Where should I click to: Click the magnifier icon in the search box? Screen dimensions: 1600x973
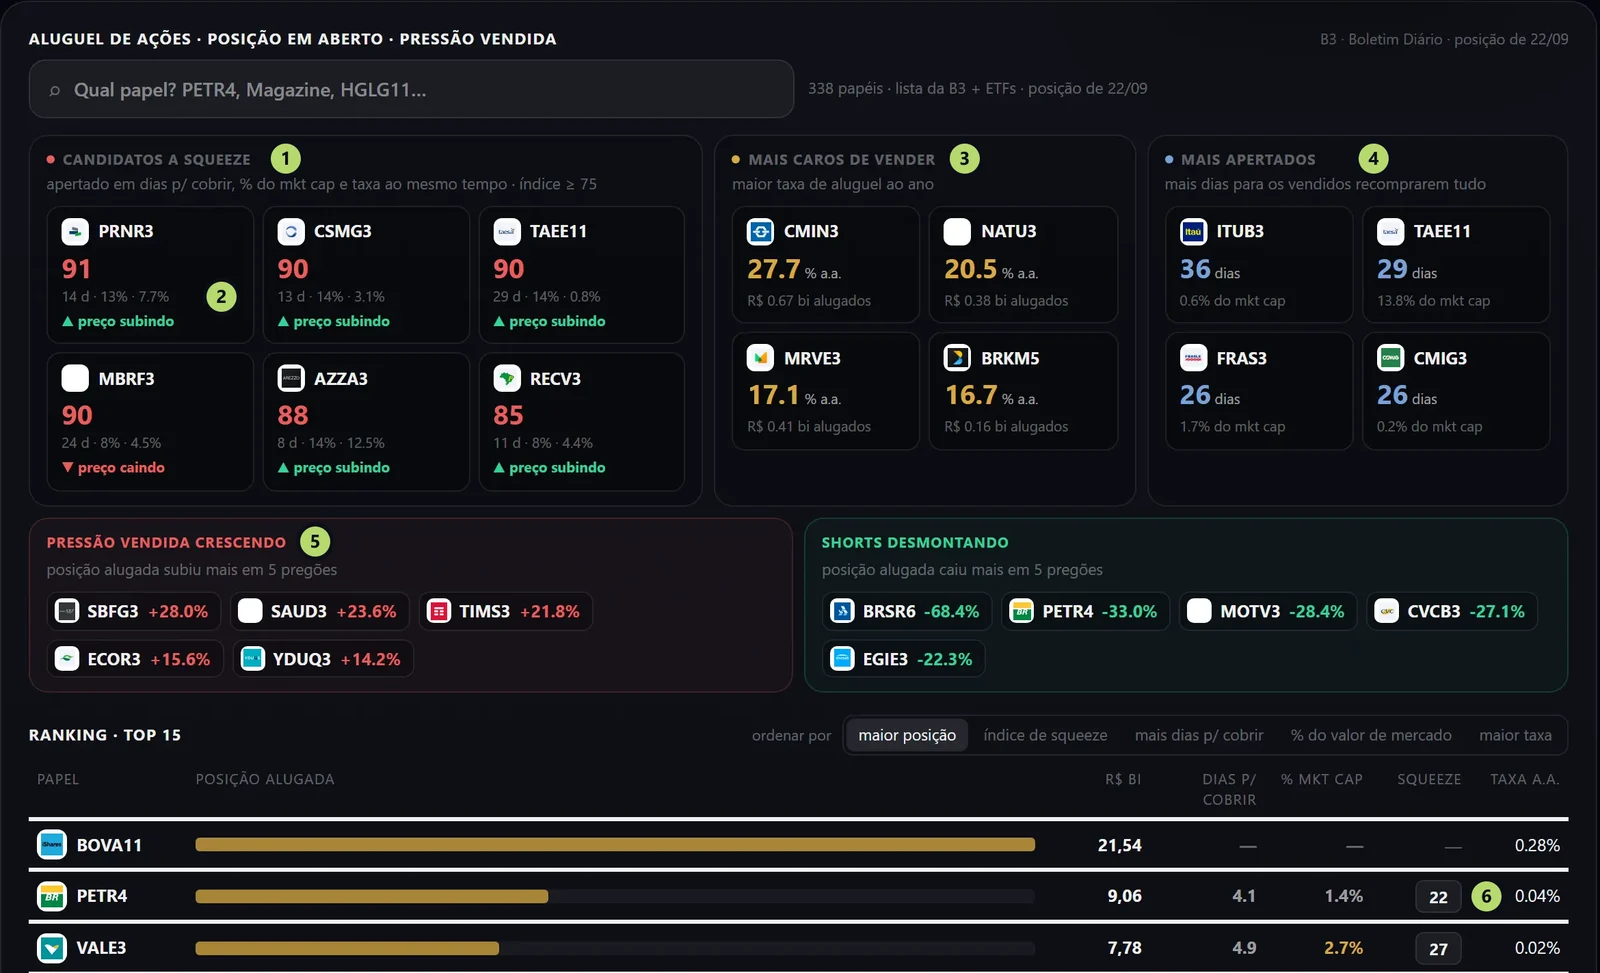pos(55,90)
